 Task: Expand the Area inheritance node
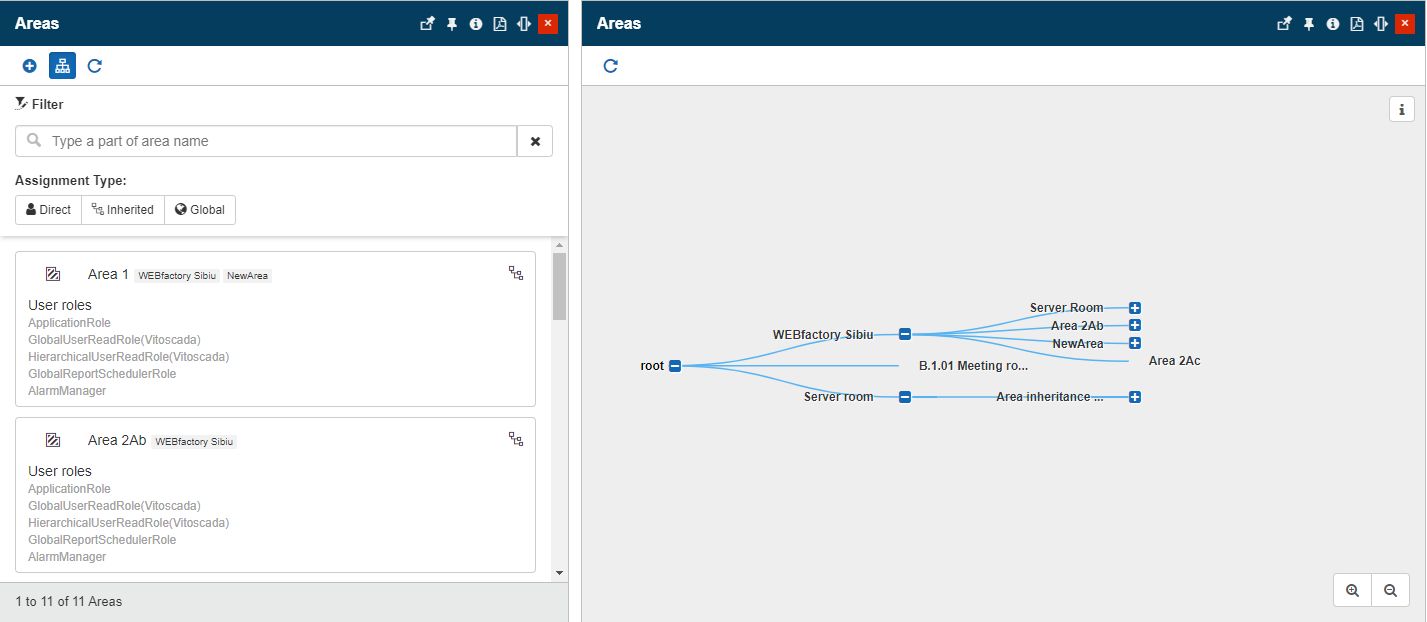coord(1135,397)
